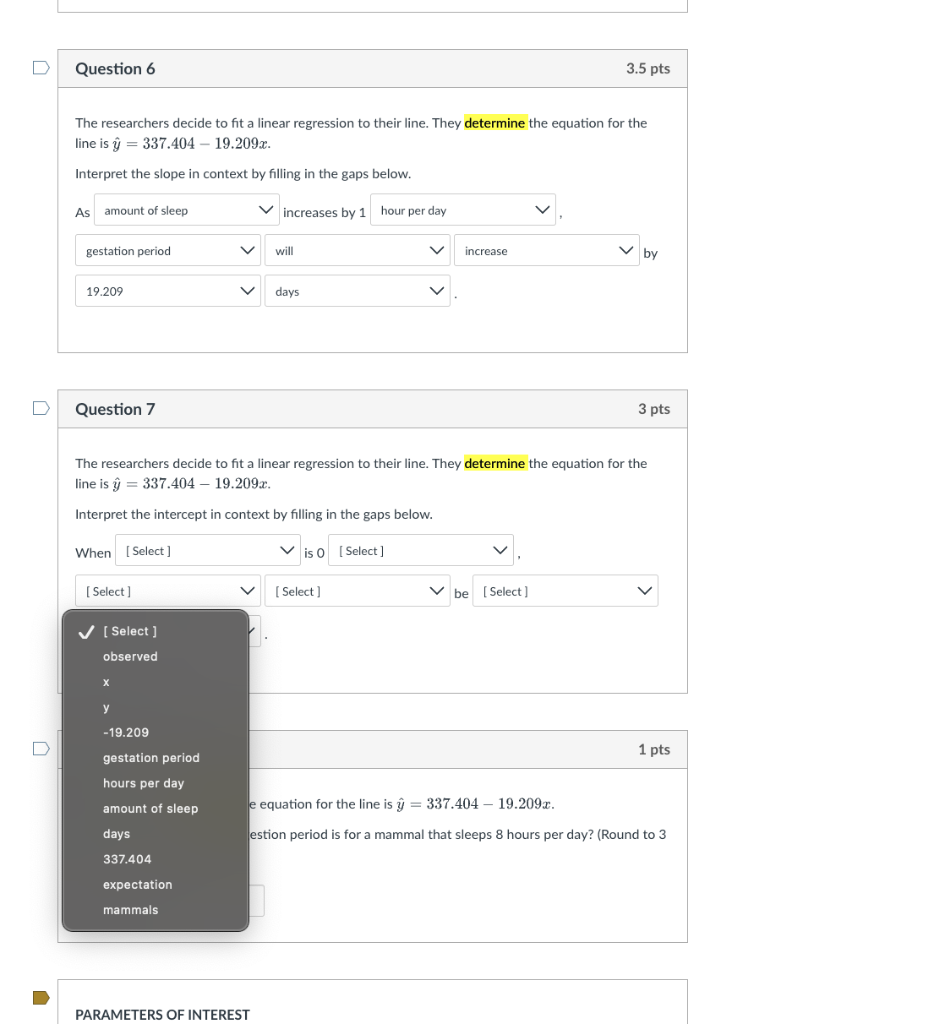
Task: Select 'amount of sleep' in the open option list
Action: 155,808
